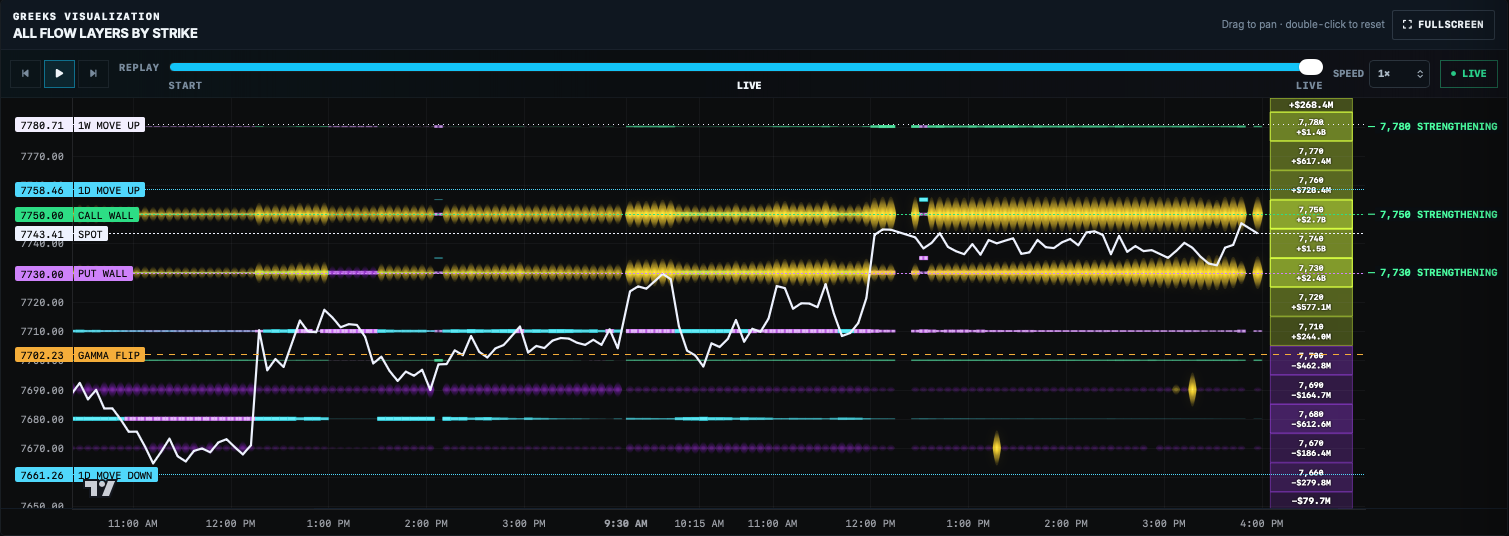Click the 10:15 AM time axis label
Screen dimensions: 1509x536
(x=701, y=523)
